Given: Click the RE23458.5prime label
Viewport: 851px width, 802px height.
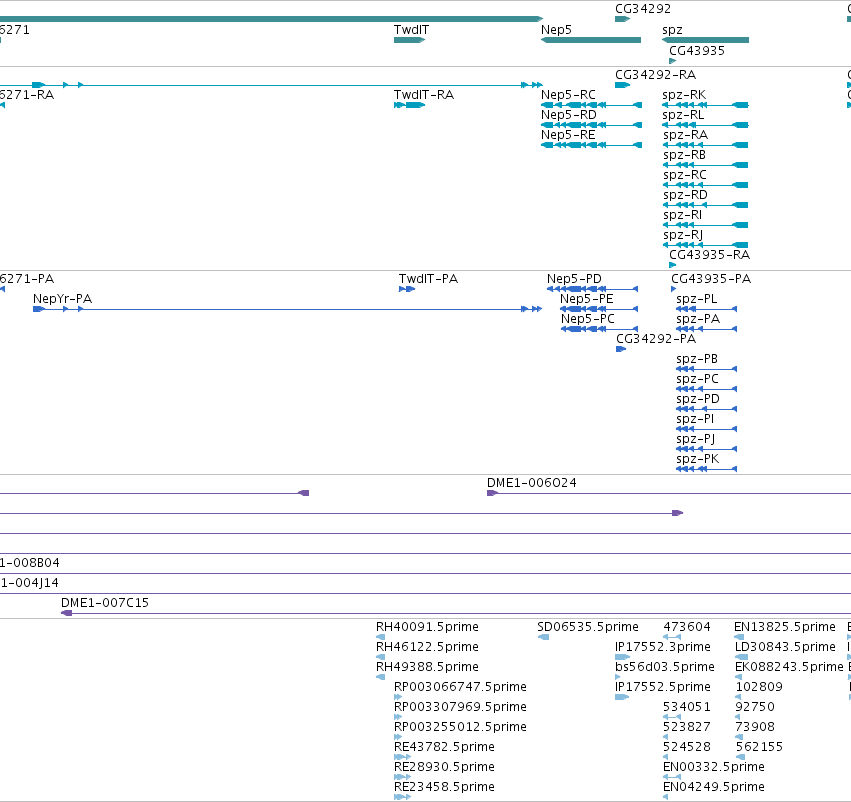Looking at the screenshot, I should click(444, 787).
